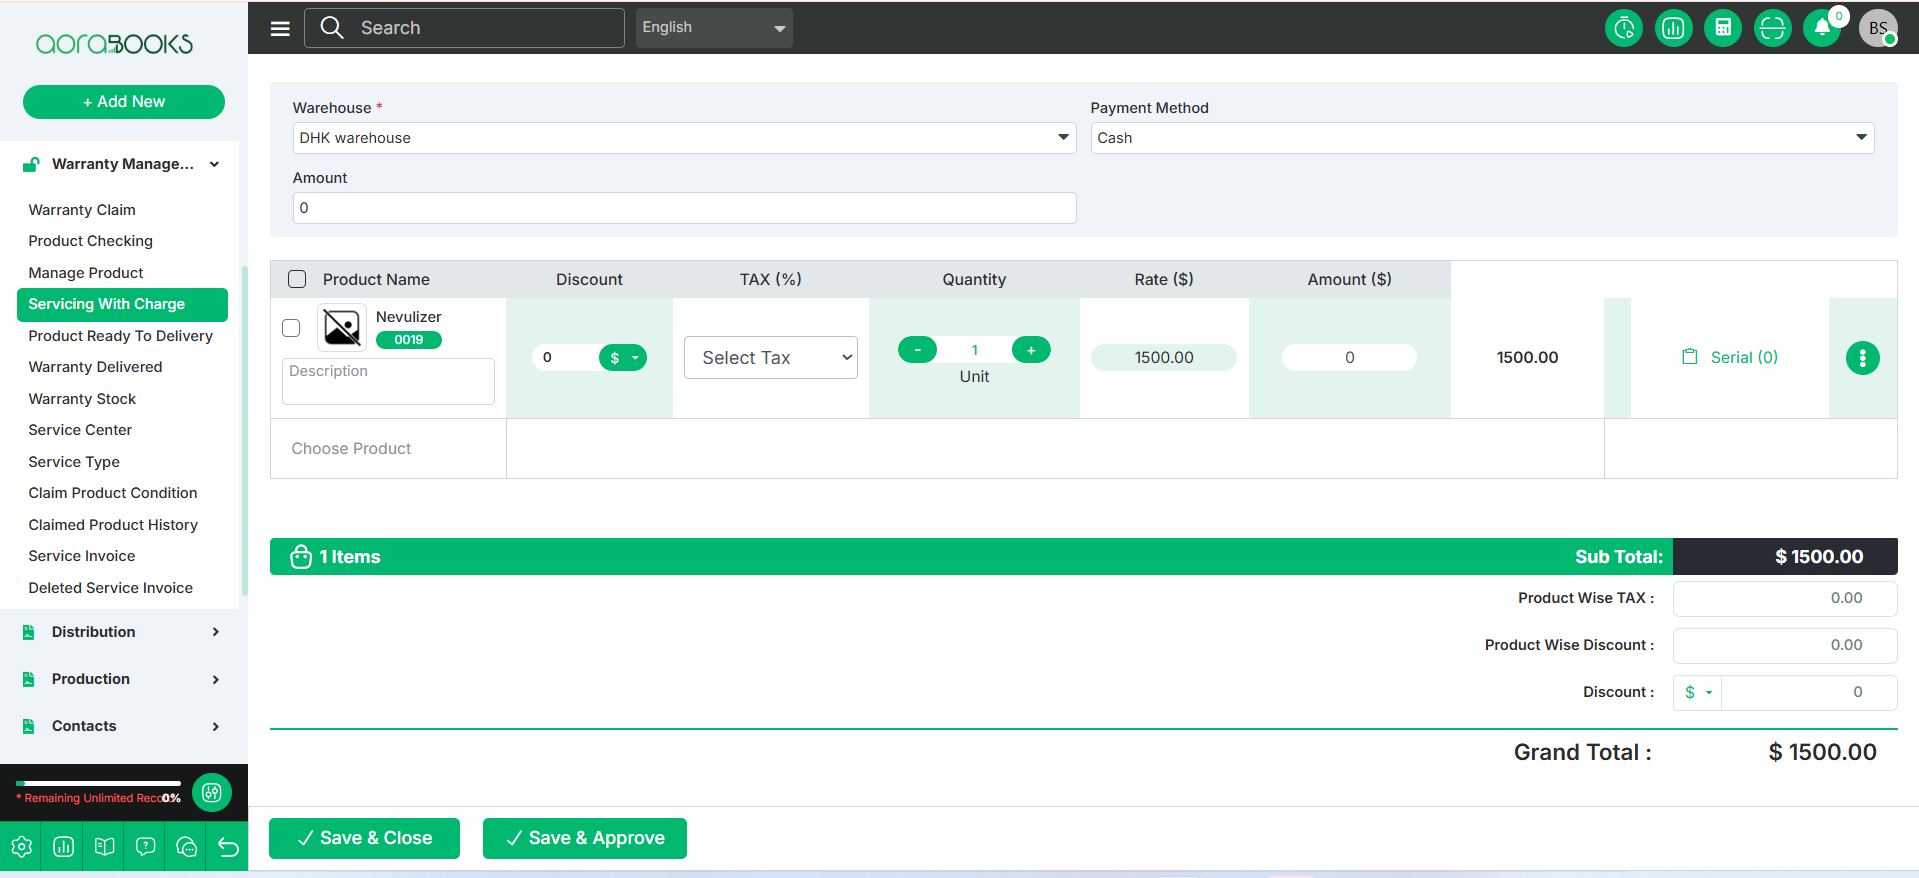Click the help question bubble icon
The height and width of the screenshot is (878, 1919).
(145, 847)
